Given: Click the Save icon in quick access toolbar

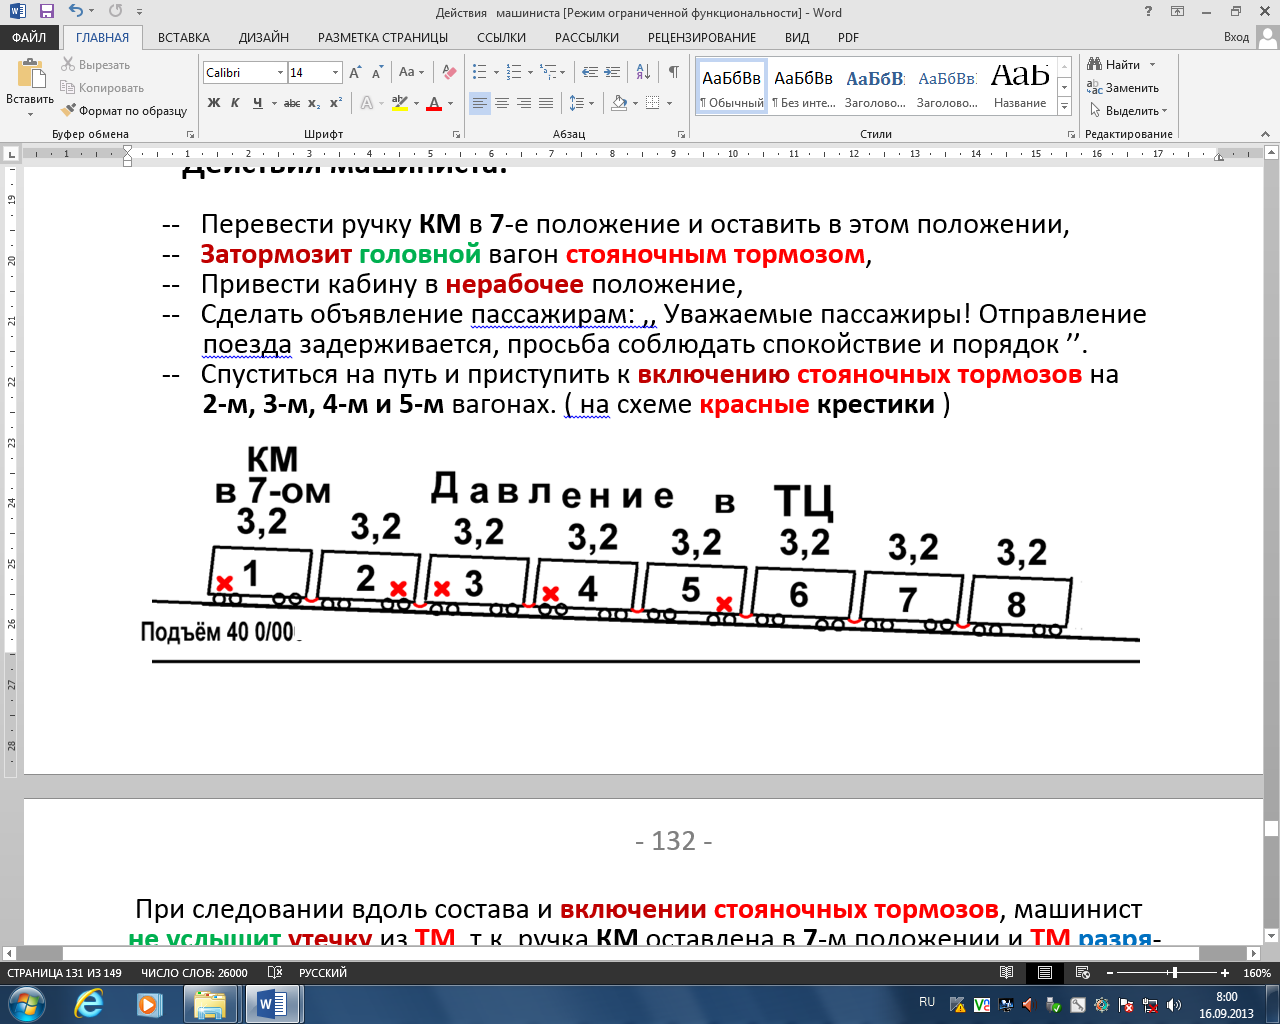Looking at the screenshot, I should [46, 12].
